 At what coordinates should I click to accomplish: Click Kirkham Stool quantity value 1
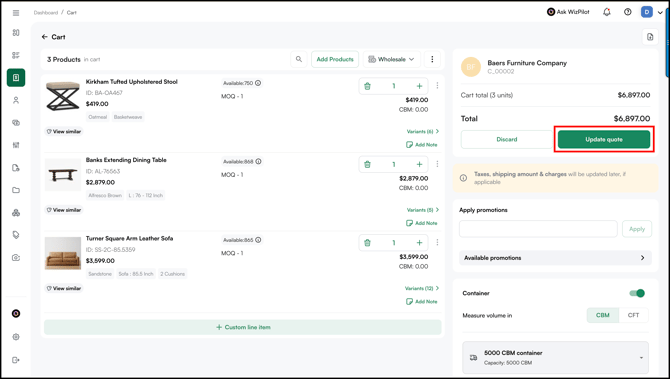pyautogui.click(x=394, y=86)
